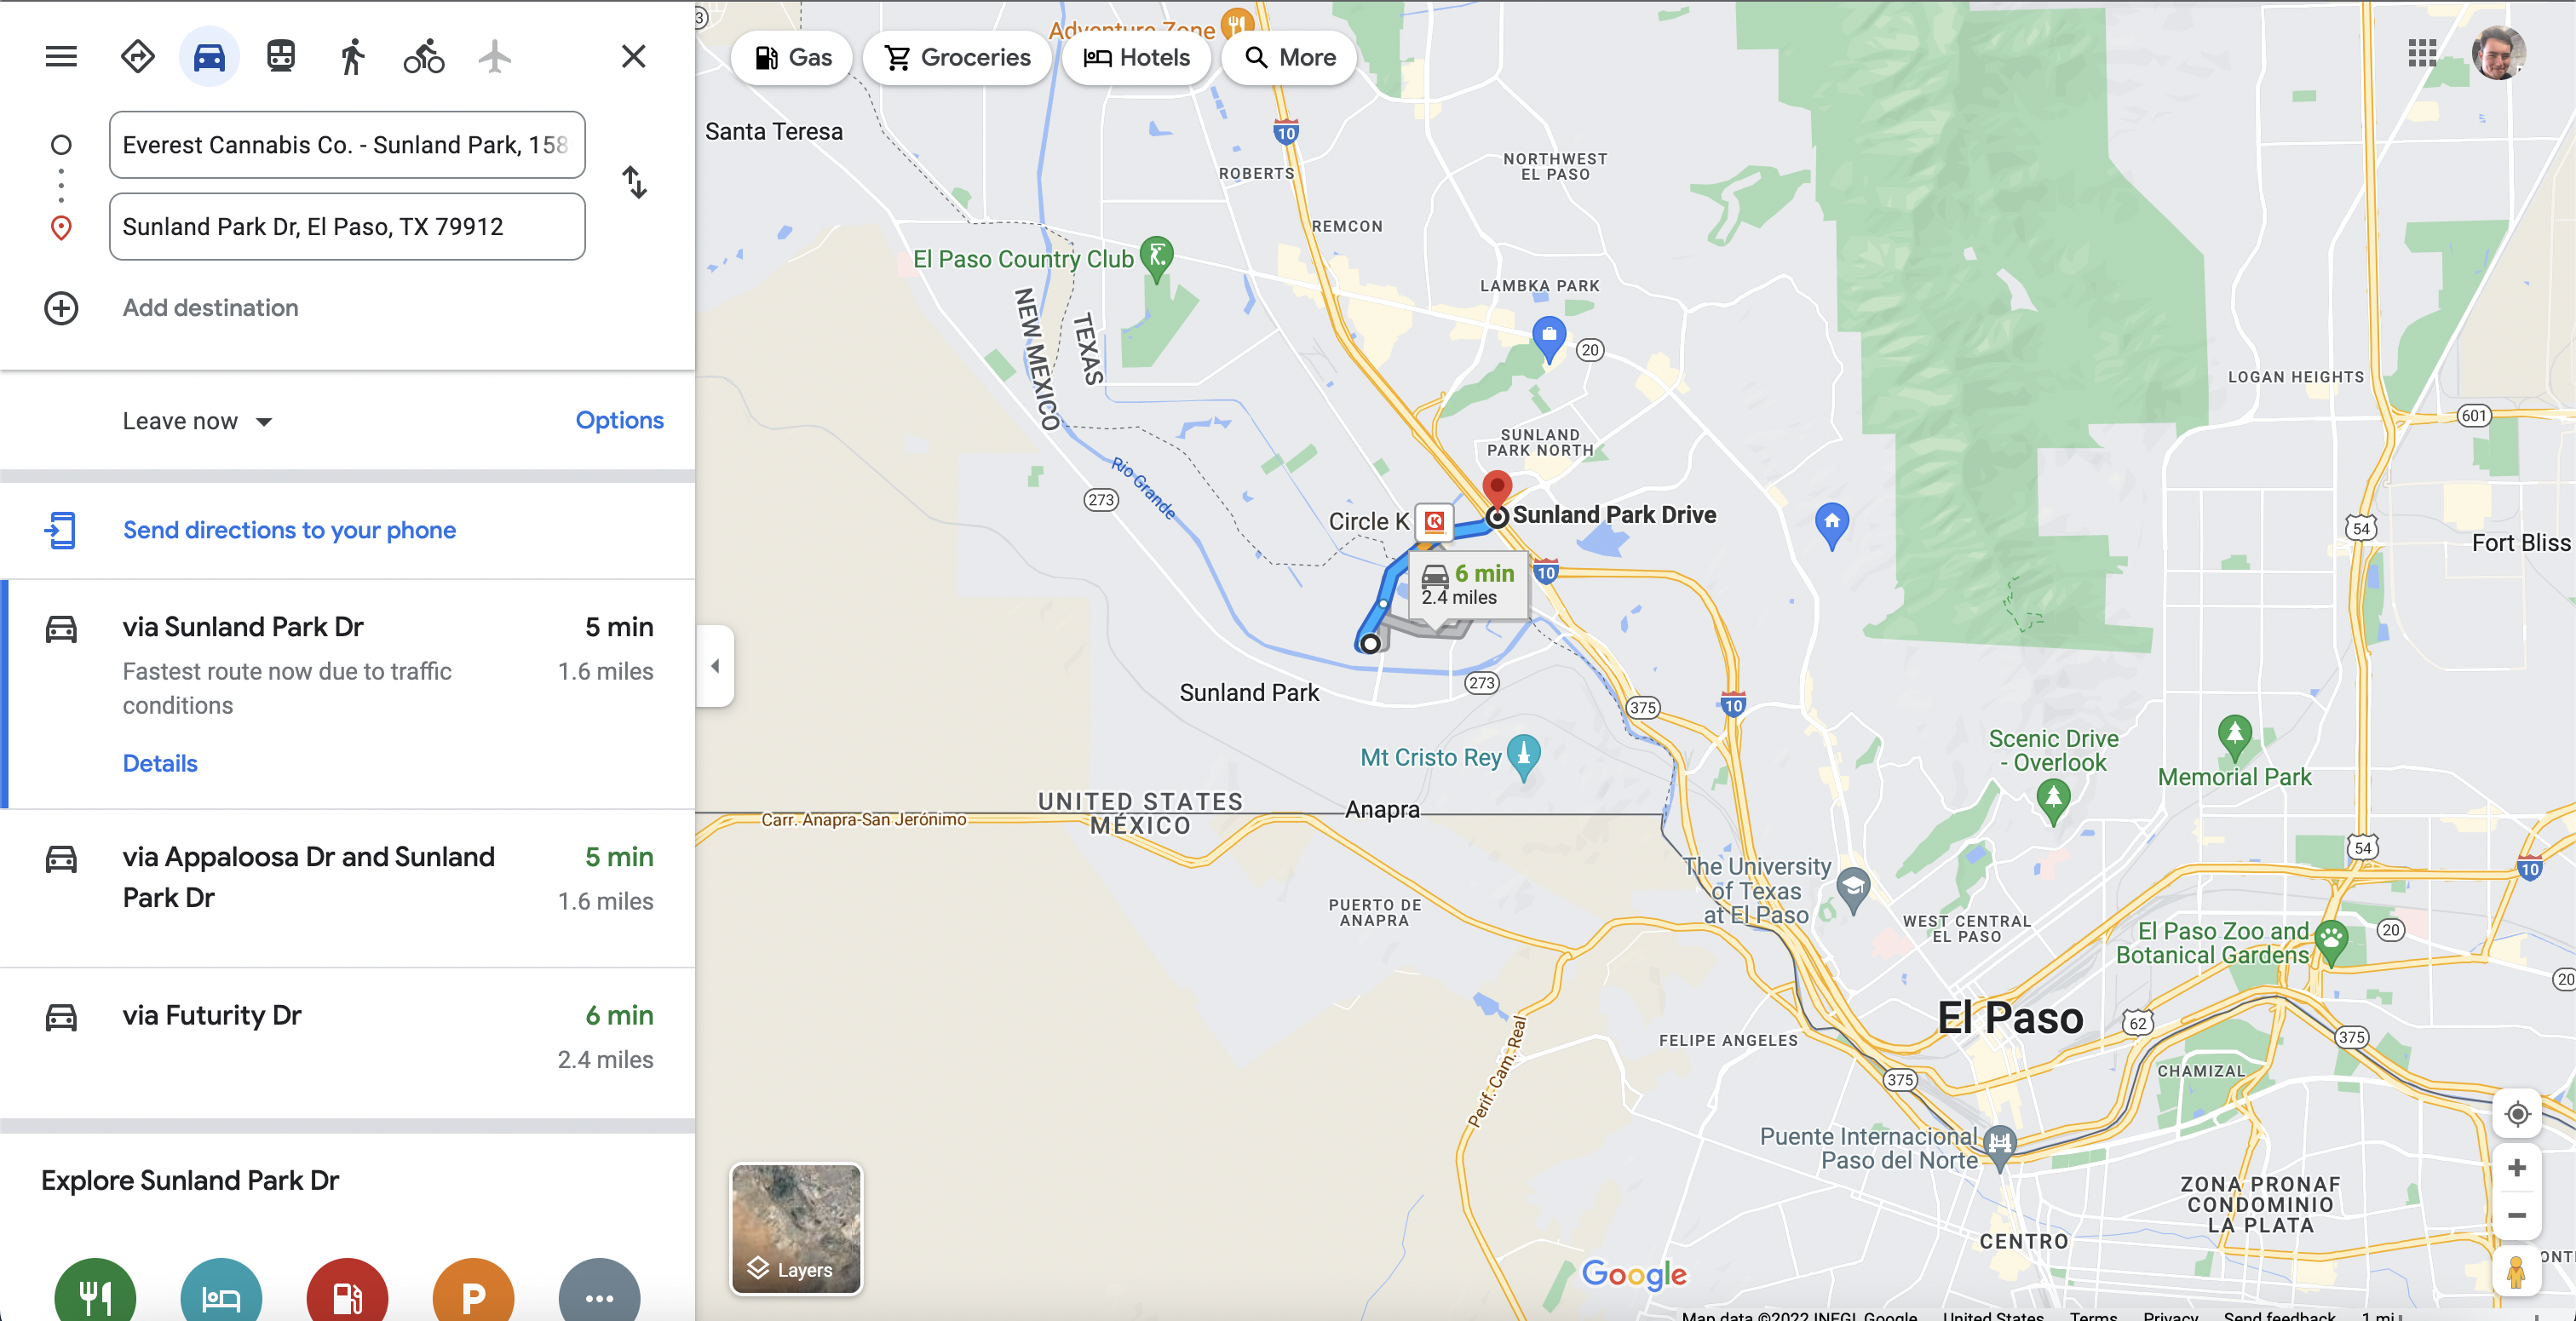Open the Leave now dropdown
The height and width of the screenshot is (1321, 2576).
[197, 421]
